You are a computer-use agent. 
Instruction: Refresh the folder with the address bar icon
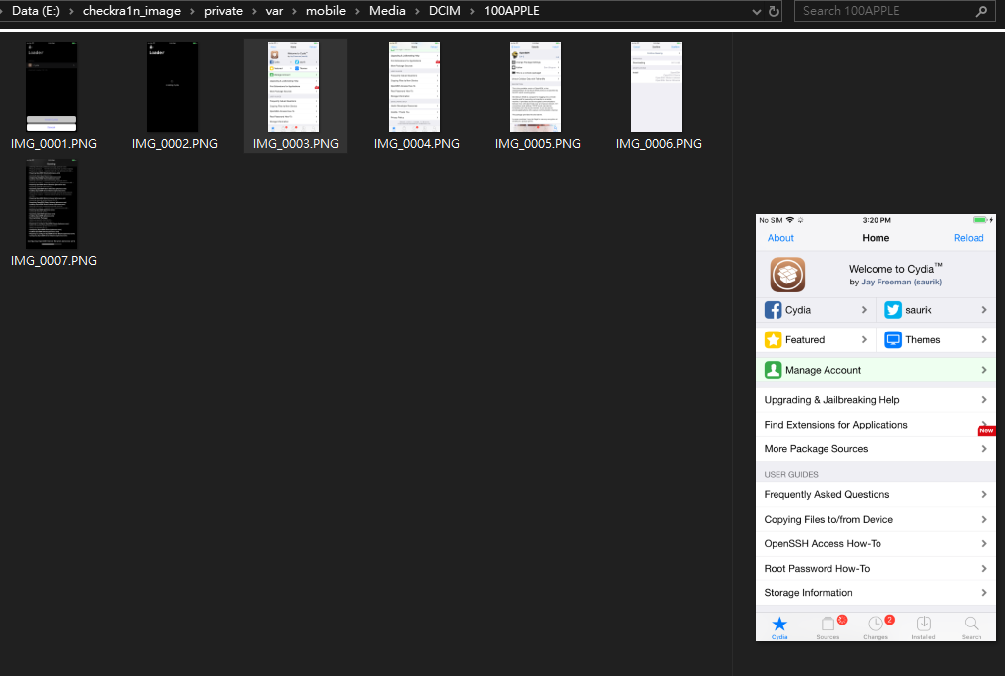(x=774, y=11)
